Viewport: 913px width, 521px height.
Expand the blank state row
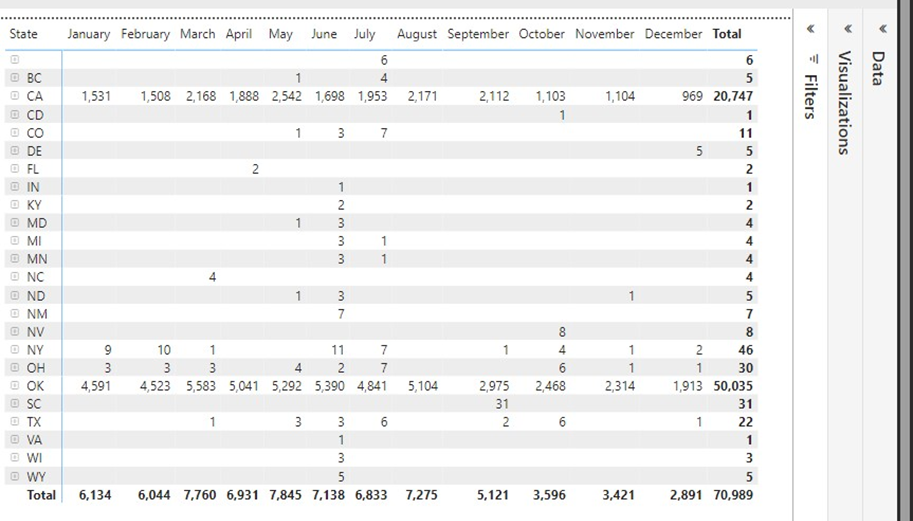click(15, 59)
